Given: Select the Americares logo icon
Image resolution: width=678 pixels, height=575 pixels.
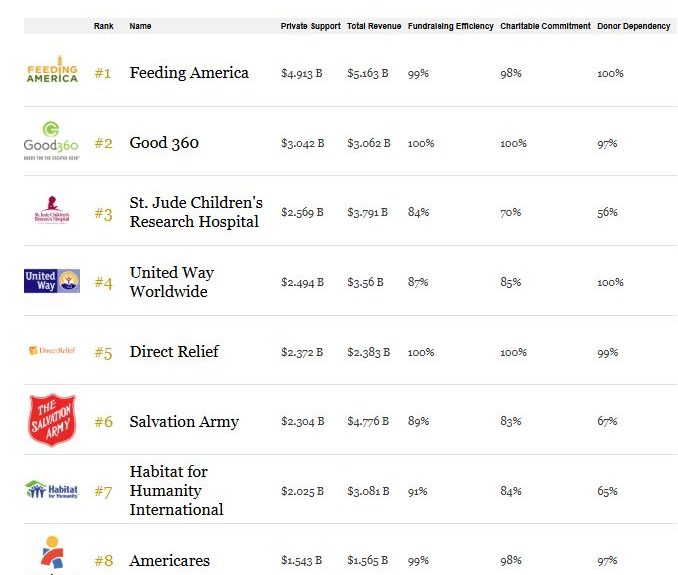Looking at the screenshot, I should tap(51, 556).
